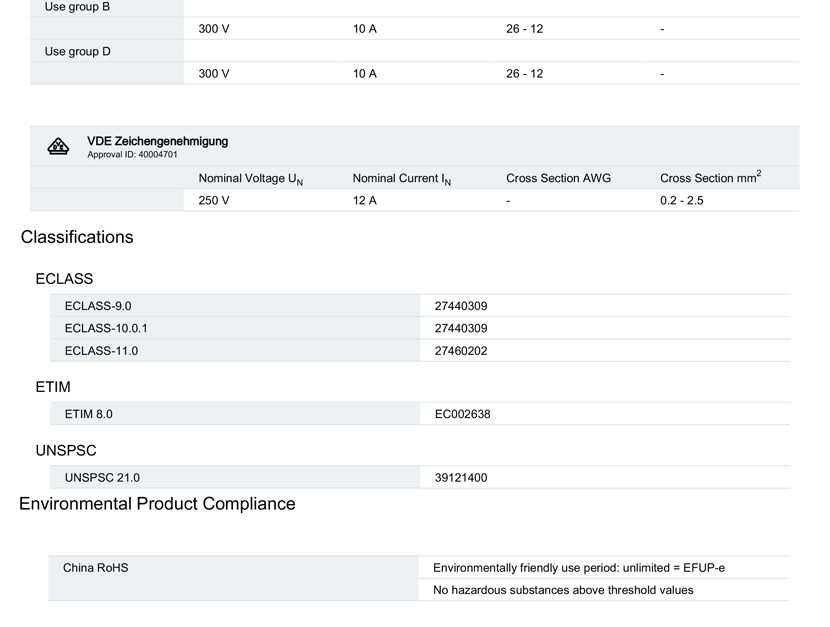The height and width of the screenshot is (627, 830).
Task: Select the China RoHS row label
Action: (x=95, y=568)
